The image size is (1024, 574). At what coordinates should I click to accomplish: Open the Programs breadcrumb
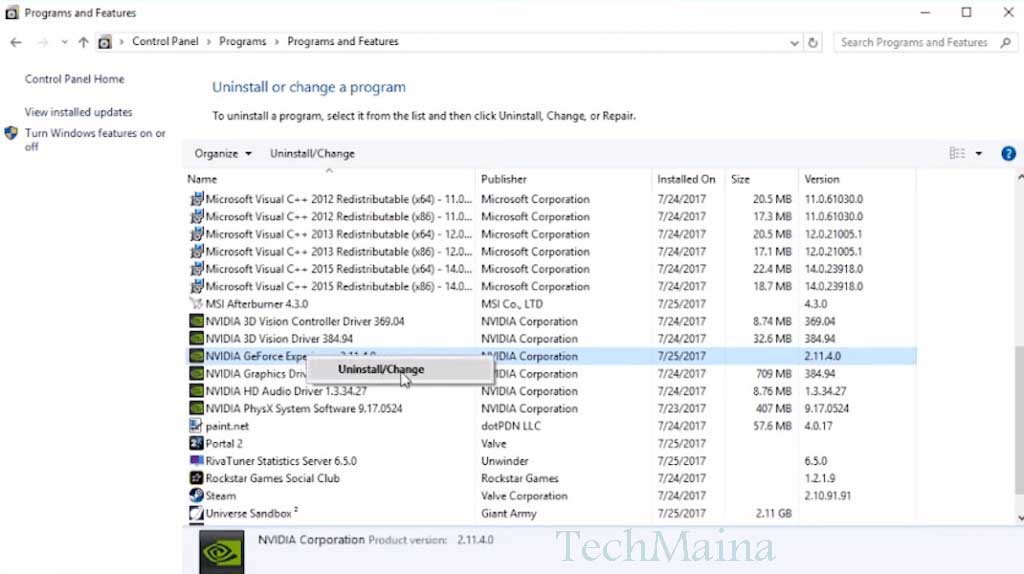coord(242,41)
